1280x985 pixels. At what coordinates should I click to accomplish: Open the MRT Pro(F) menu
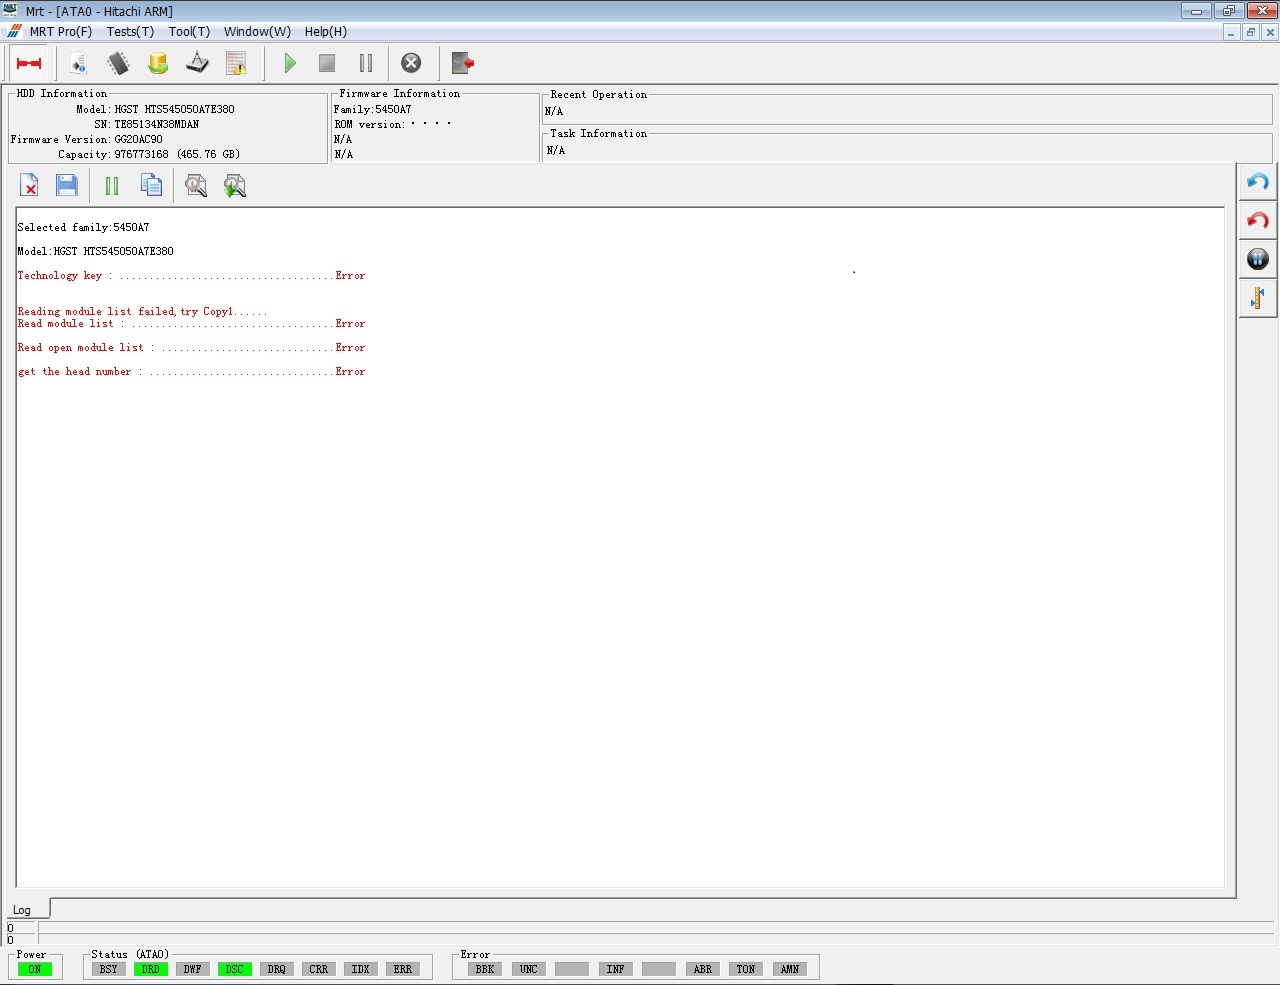pos(60,31)
